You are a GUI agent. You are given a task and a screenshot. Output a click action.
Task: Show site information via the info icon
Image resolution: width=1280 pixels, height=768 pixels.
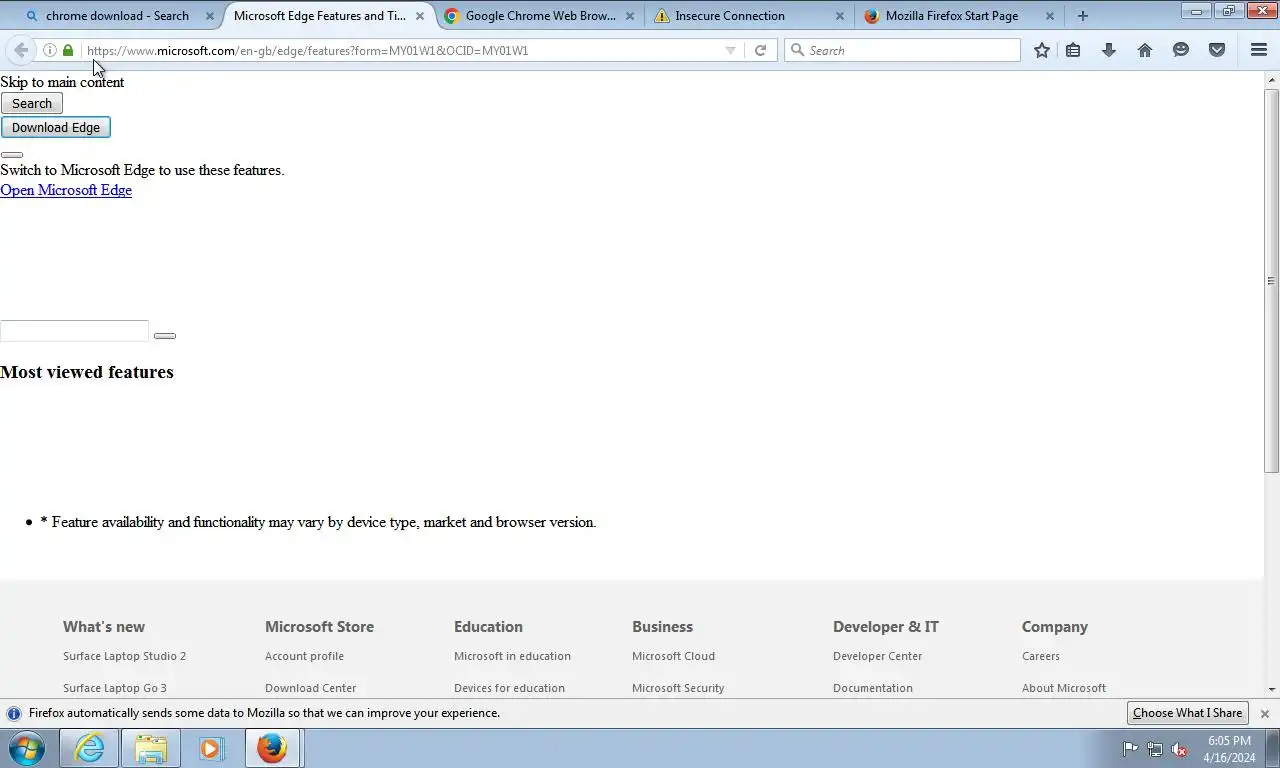tap(49, 50)
